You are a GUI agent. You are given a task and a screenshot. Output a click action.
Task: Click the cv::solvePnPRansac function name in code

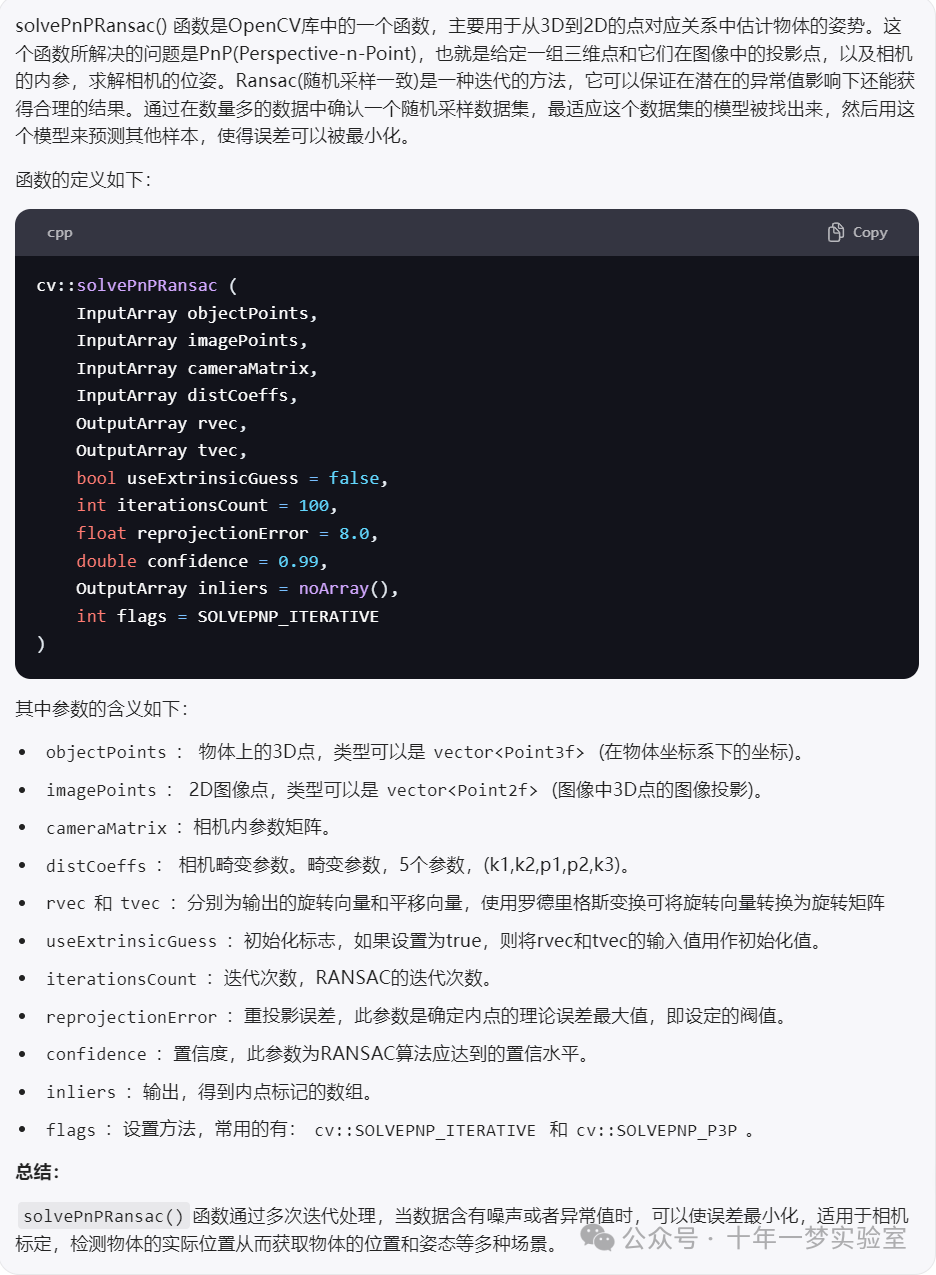click(x=127, y=285)
